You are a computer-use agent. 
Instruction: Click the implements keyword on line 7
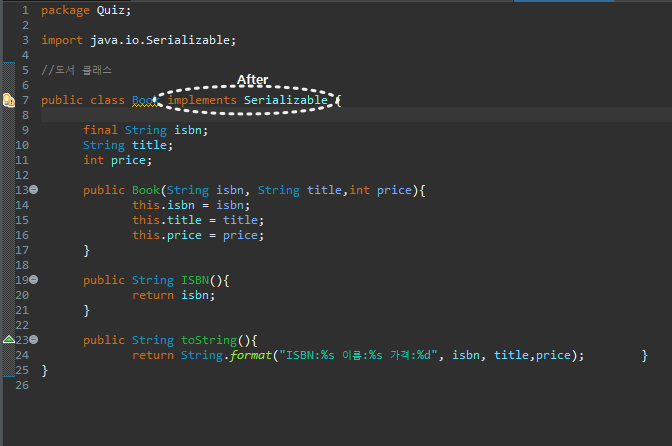202,100
